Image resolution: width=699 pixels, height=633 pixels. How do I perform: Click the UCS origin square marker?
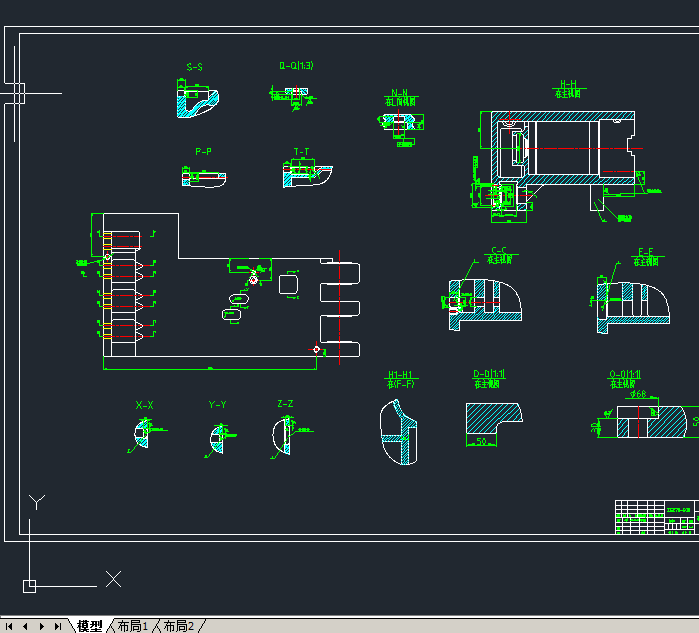(29, 586)
